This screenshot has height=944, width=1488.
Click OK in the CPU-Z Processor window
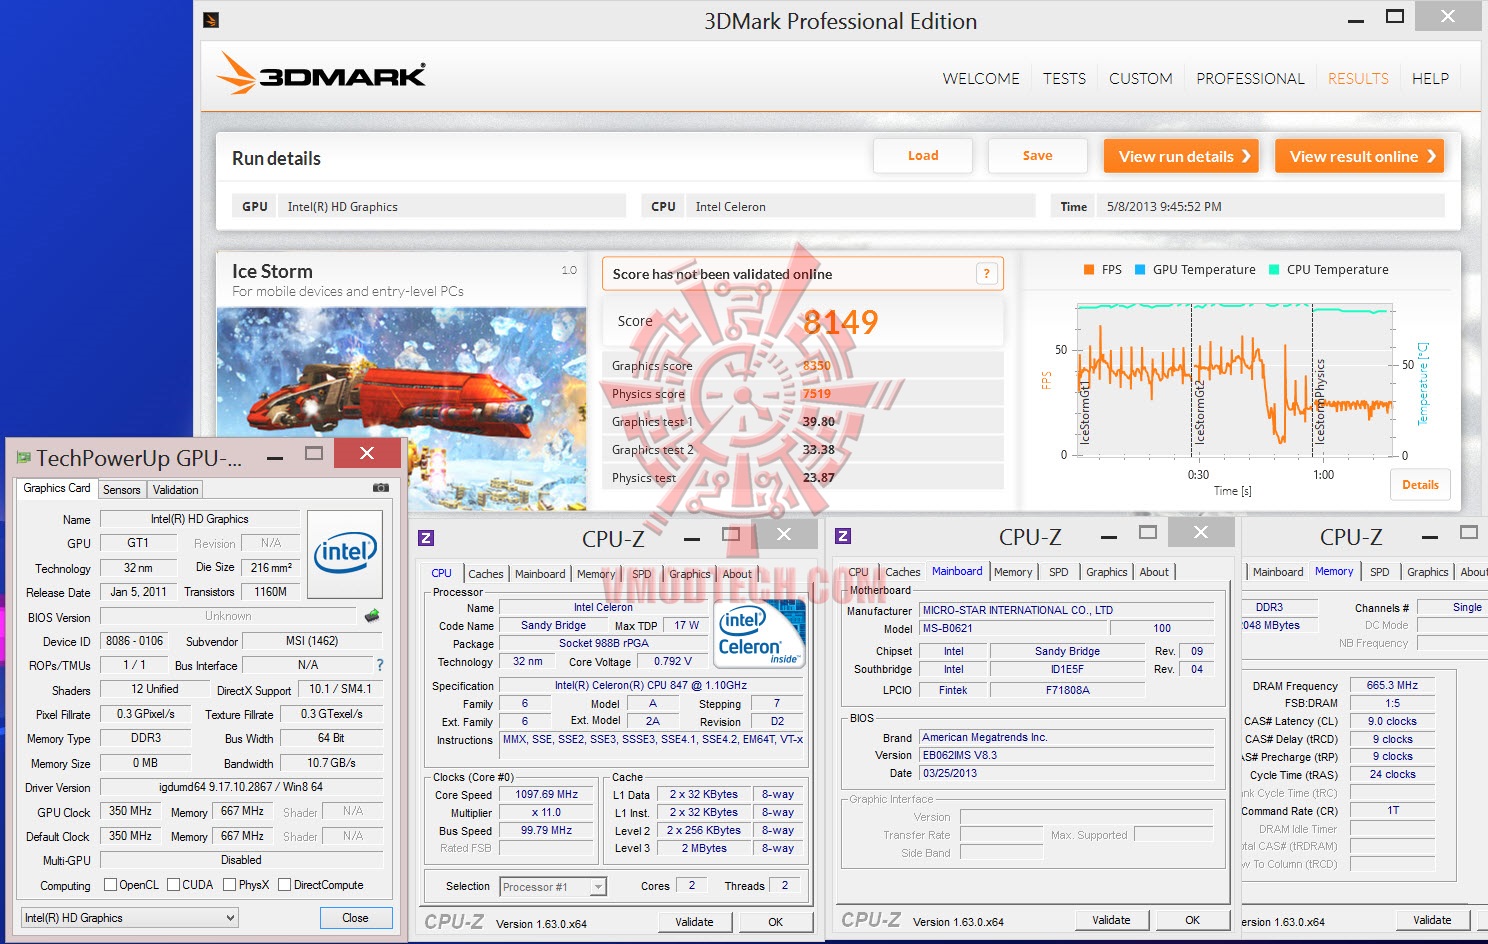coord(775,922)
